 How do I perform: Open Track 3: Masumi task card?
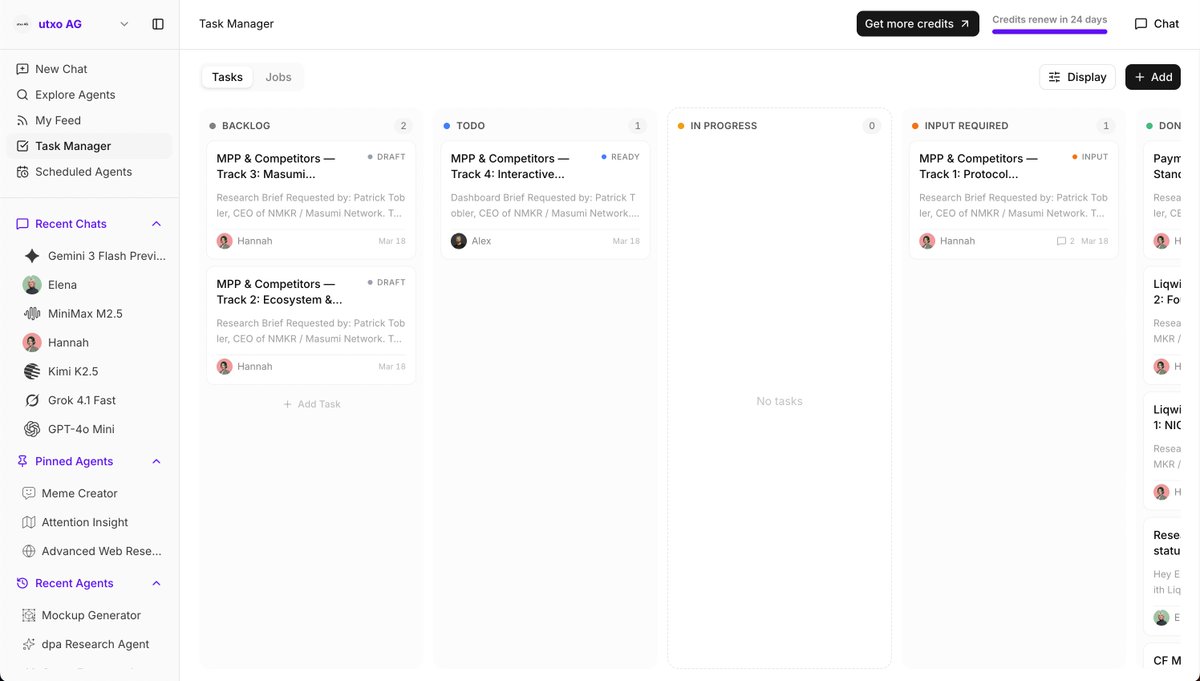[x=311, y=199]
